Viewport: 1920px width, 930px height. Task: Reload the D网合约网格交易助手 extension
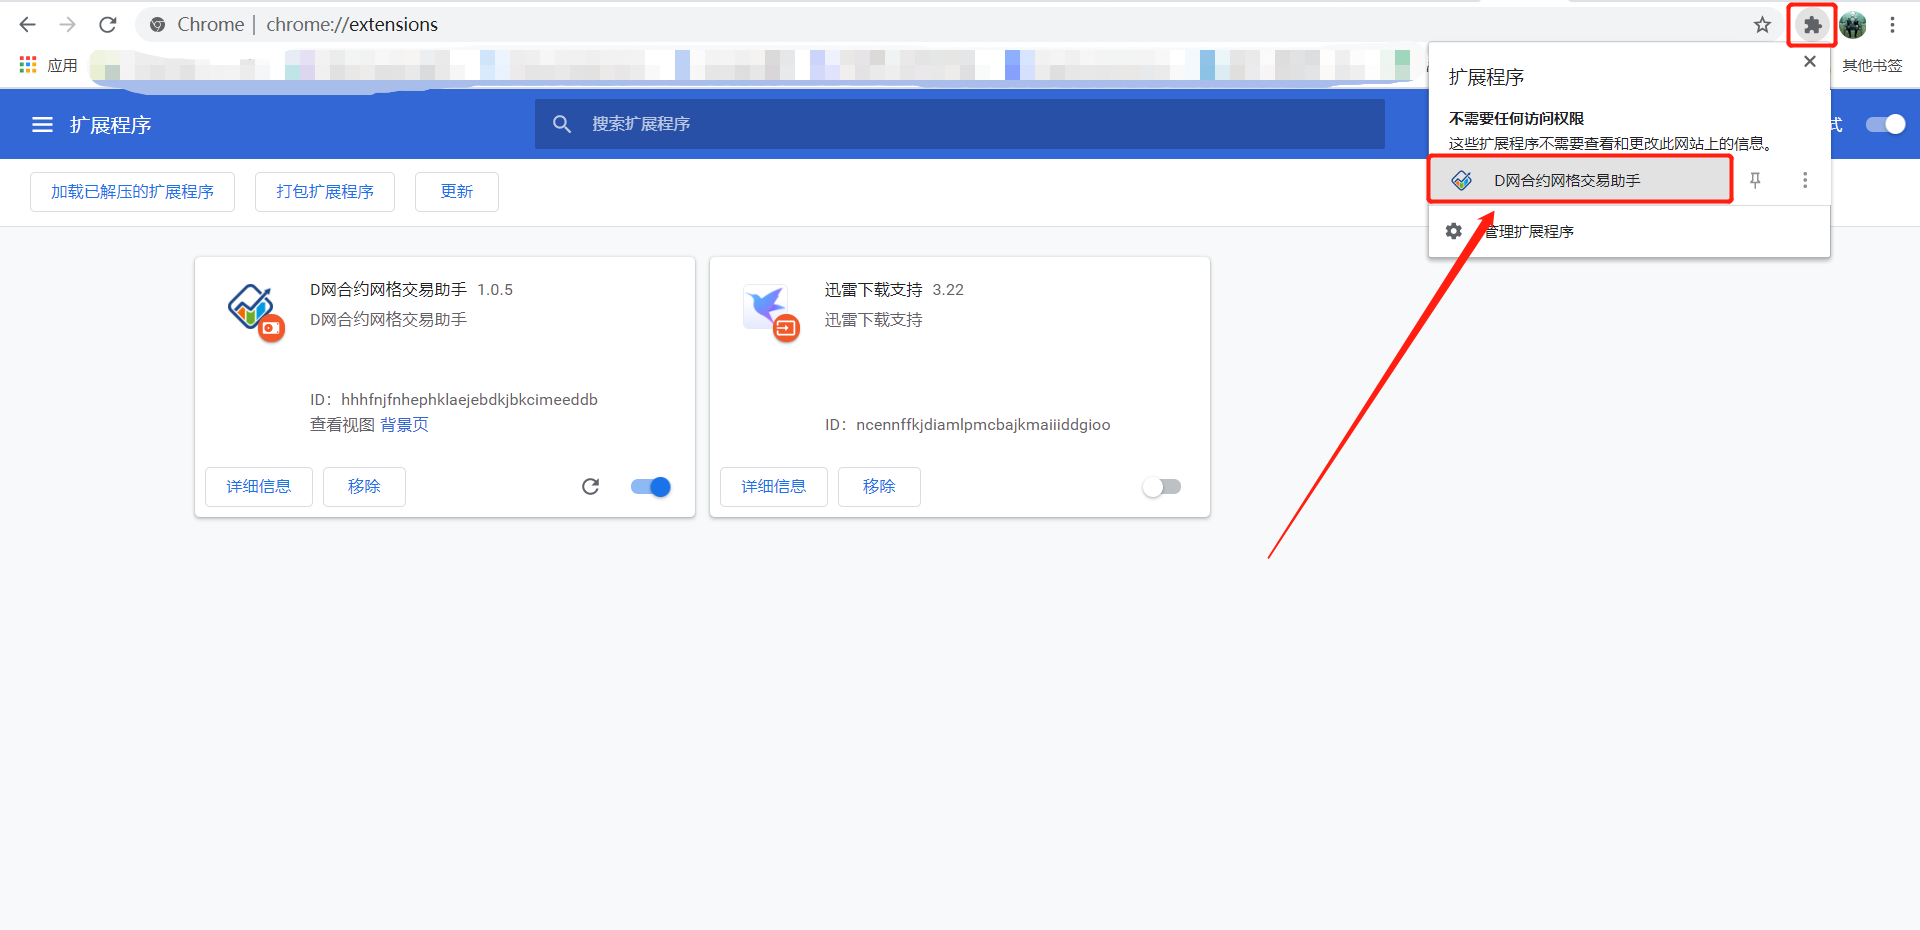[590, 487]
